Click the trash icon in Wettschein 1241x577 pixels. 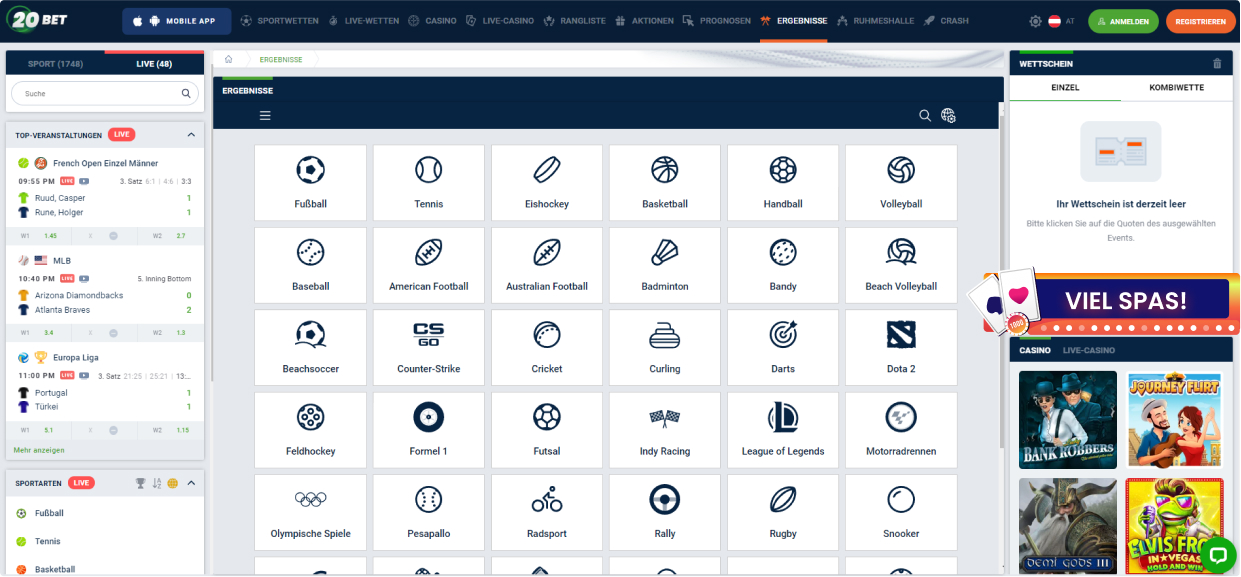coord(1217,64)
